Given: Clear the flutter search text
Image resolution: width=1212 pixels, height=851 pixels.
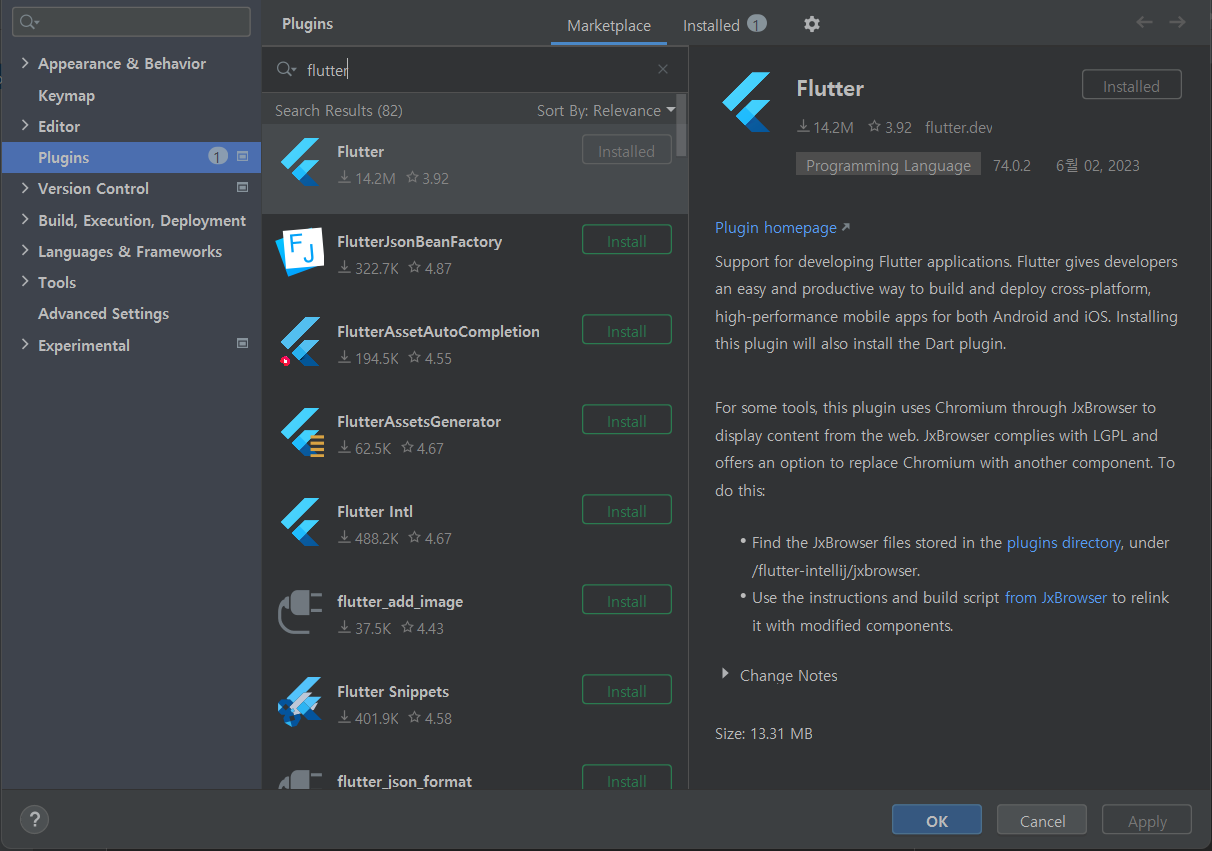Looking at the screenshot, I should click(x=663, y=69).
